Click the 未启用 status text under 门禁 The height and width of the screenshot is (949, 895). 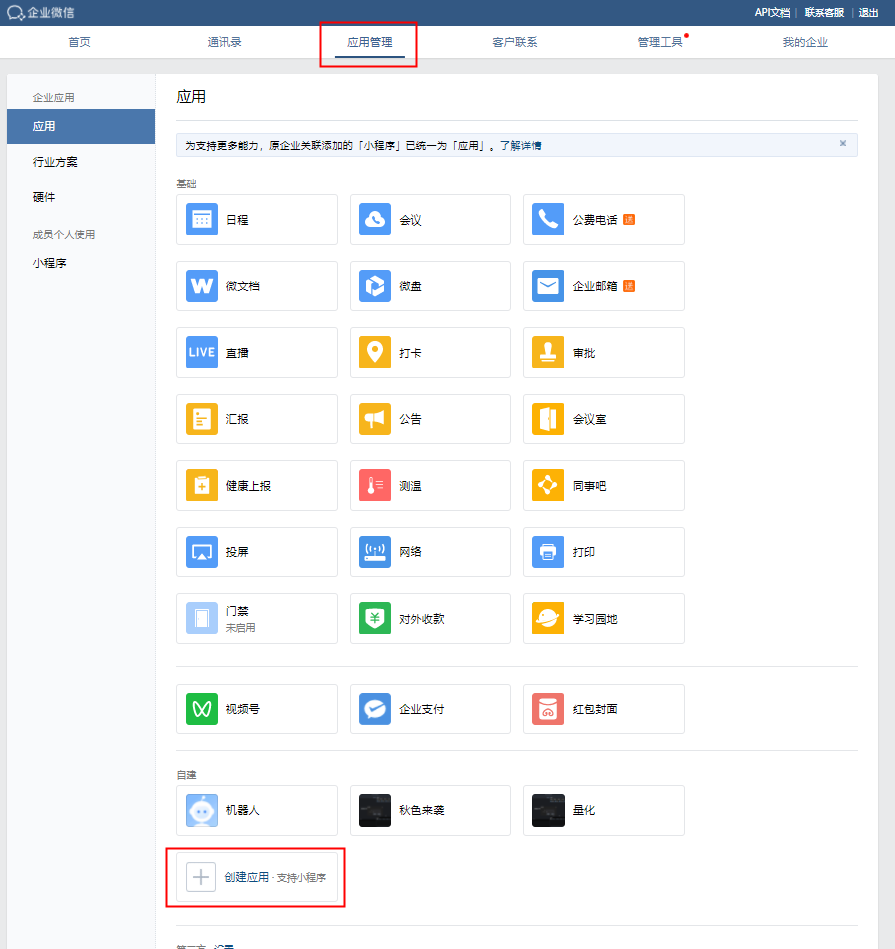(x=240, y=628)
